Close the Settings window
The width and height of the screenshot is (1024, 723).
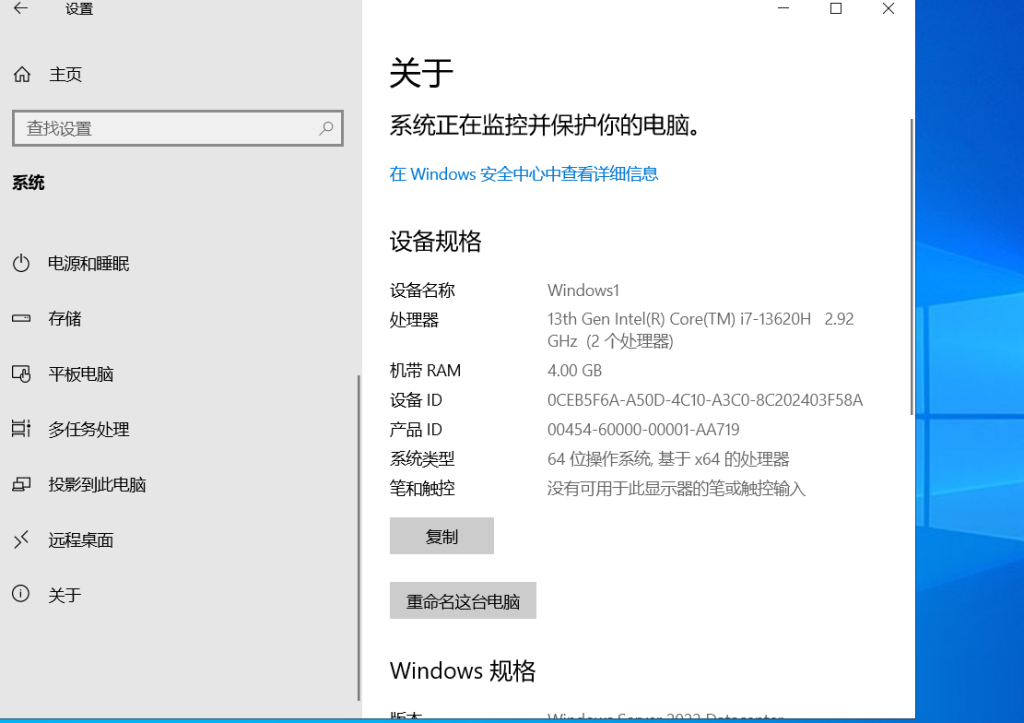[x=888, y=9]
